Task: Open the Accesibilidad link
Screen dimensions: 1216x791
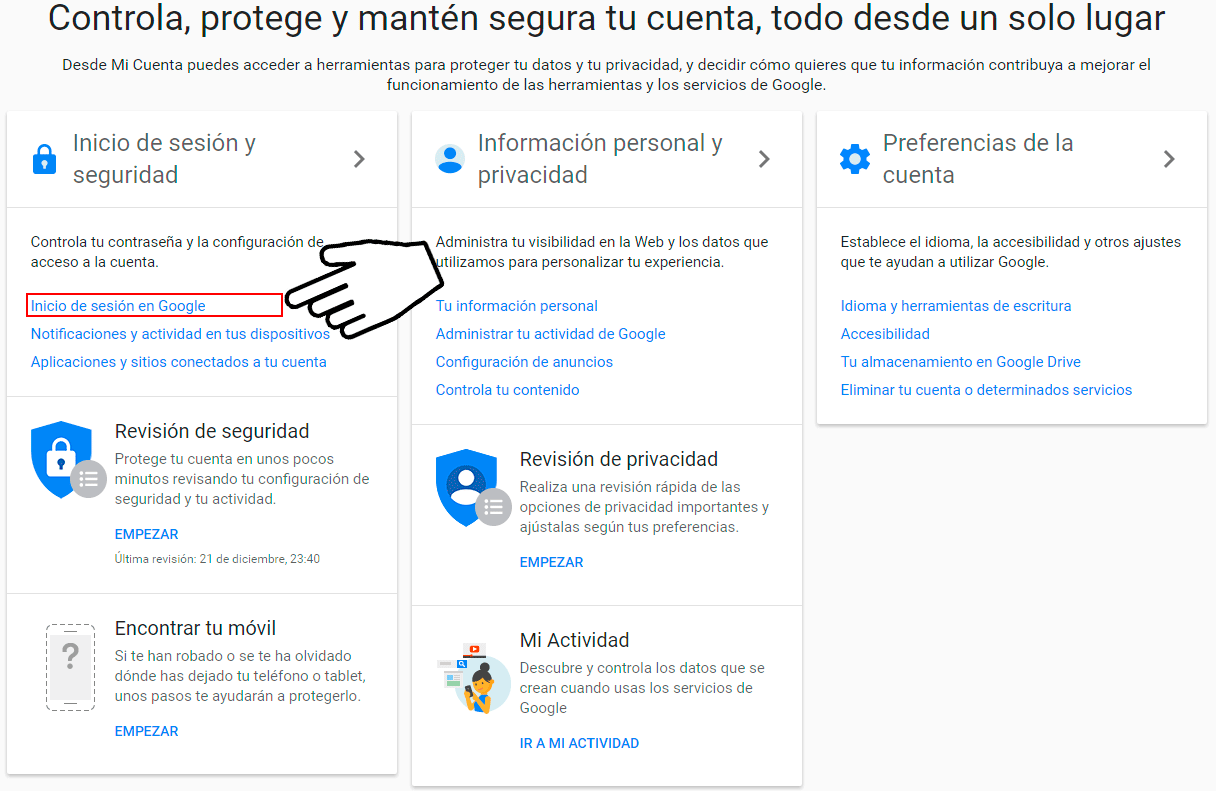Action: (x=885, y=334)
